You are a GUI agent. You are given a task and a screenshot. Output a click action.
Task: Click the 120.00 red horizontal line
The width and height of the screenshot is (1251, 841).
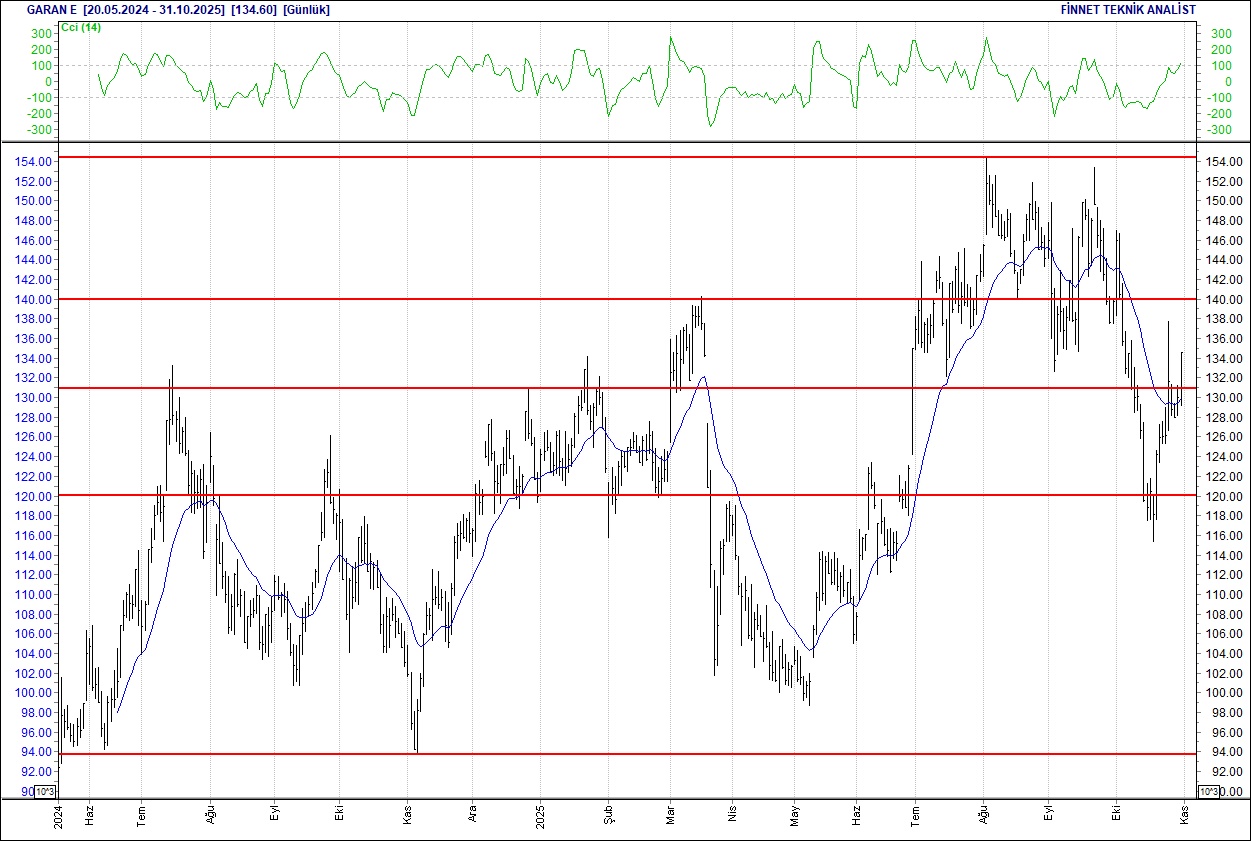pyautogui.click(x=600, y=495)
